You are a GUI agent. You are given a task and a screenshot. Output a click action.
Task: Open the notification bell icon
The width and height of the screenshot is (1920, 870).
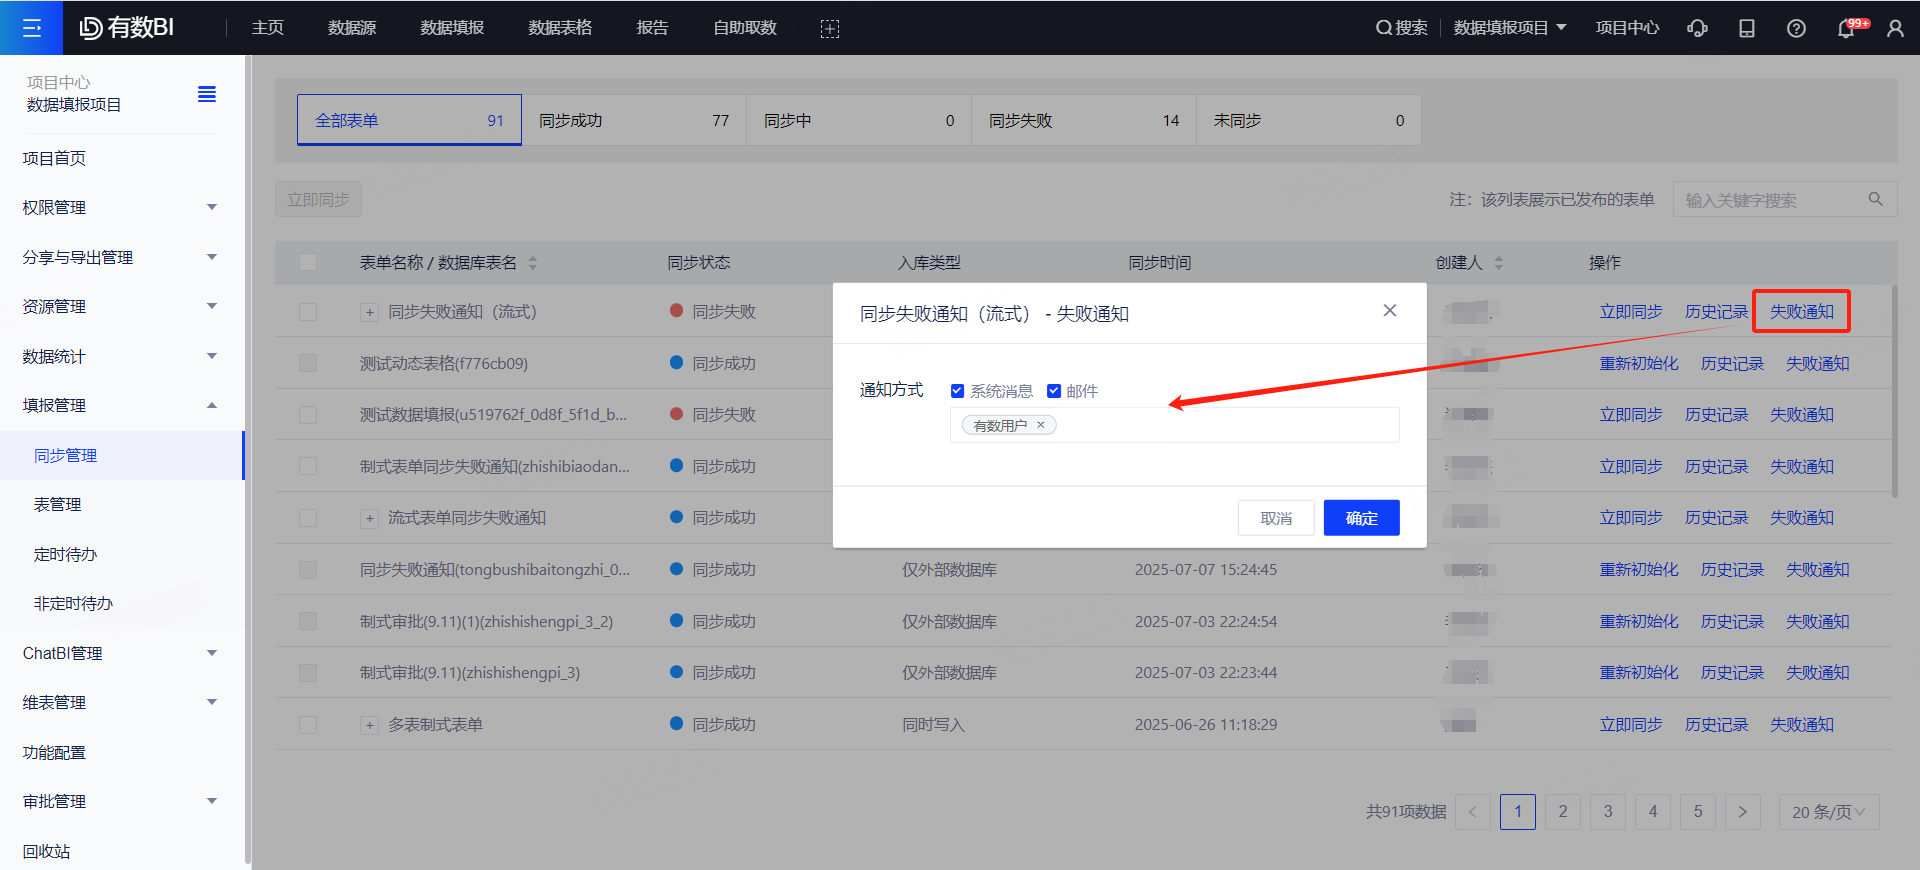1846,28
